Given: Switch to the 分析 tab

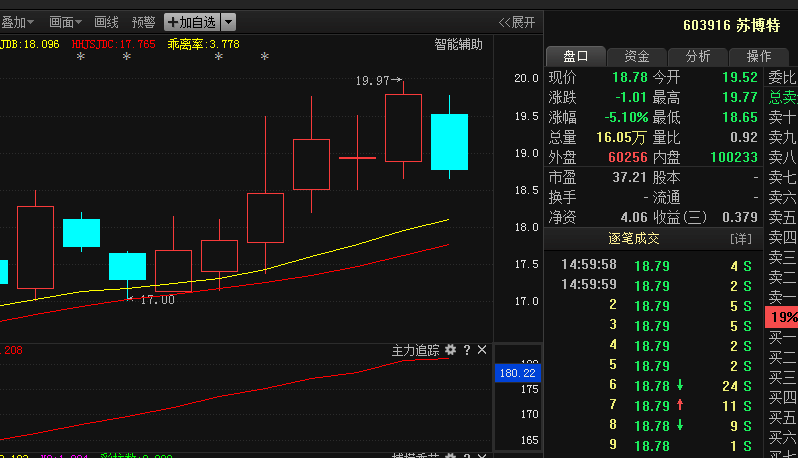Looking at the screenshot, I should (x=698, y=56).
